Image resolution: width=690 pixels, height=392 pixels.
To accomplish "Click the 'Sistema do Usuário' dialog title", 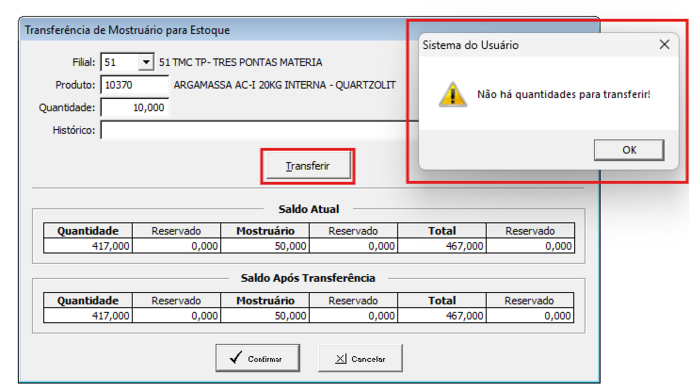I will 470,45.
